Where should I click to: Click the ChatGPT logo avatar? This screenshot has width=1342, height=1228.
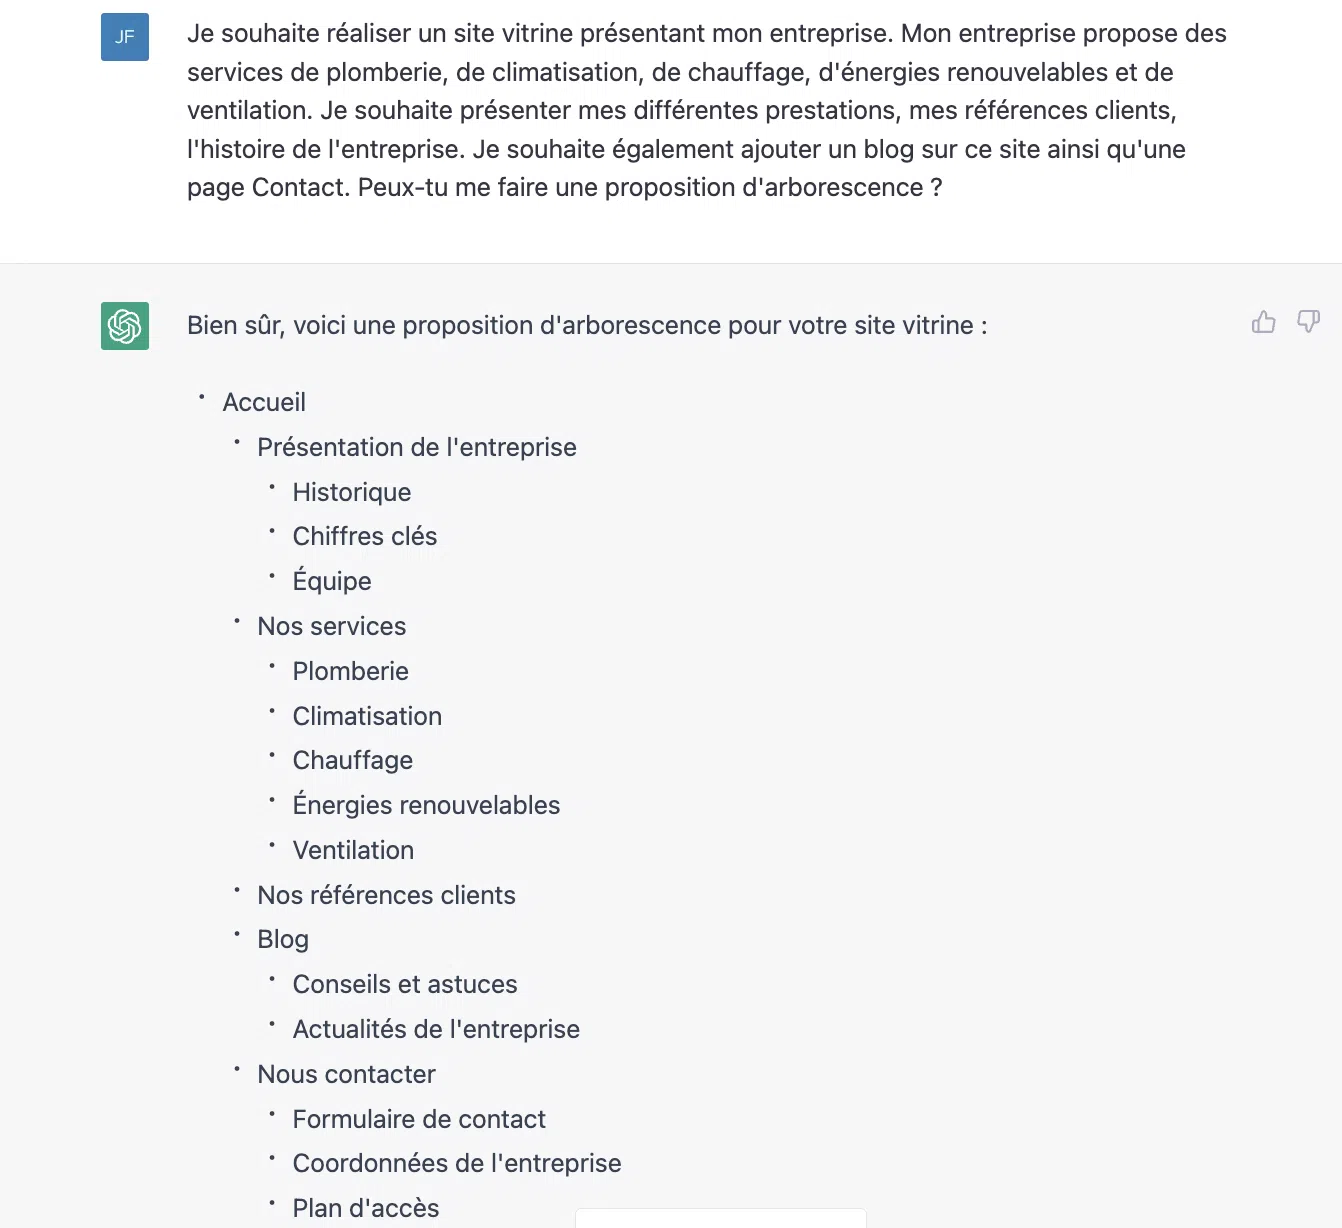click(x=125, y=326)
